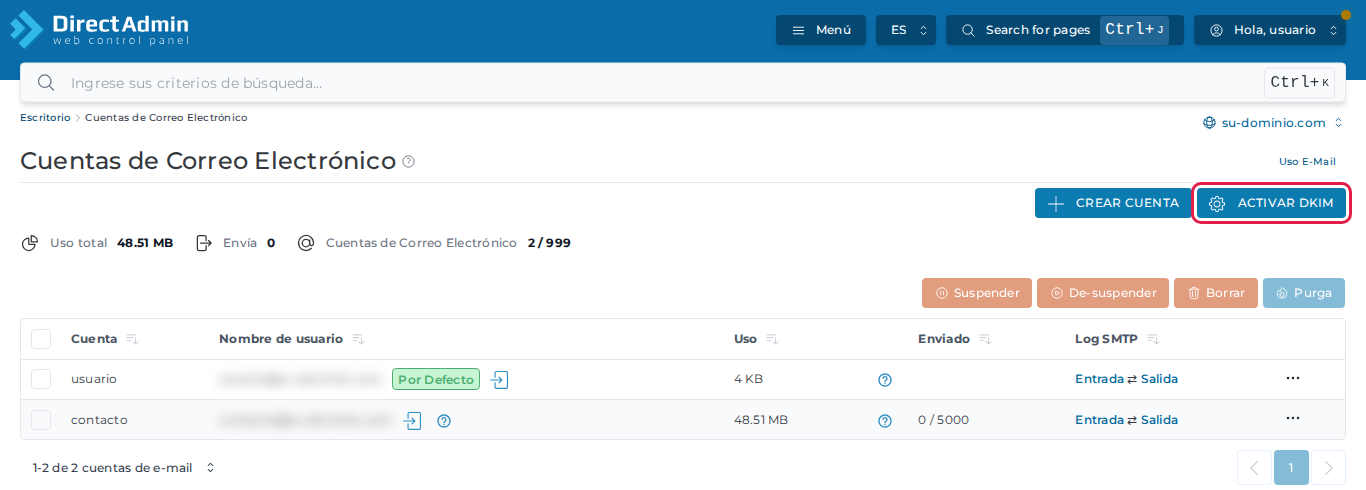Click the Por Defecto badge
1366x490 pixels.
pos(436,380)
